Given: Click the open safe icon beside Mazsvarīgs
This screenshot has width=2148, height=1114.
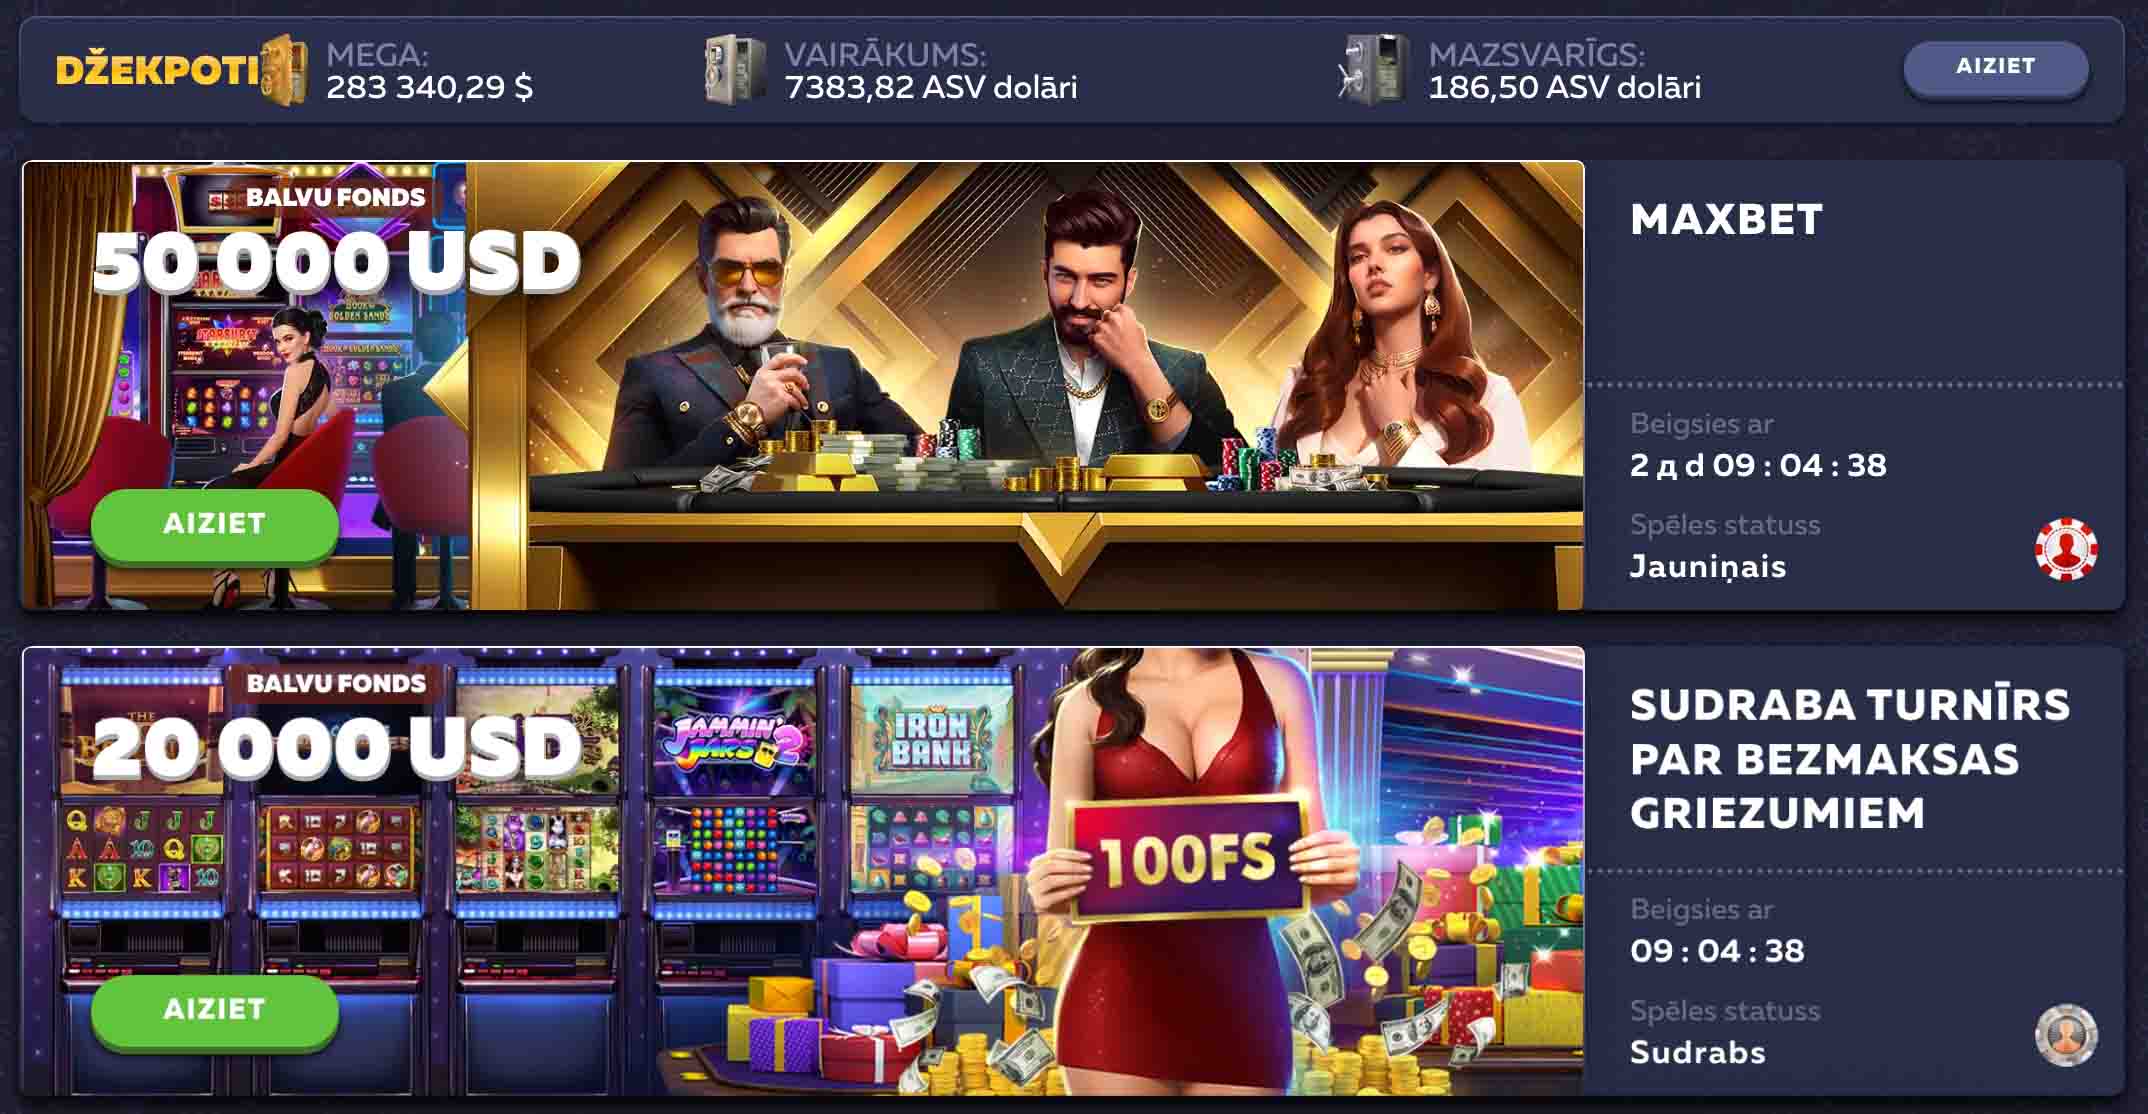Looking at the screenshot, I should (1374, 70).
